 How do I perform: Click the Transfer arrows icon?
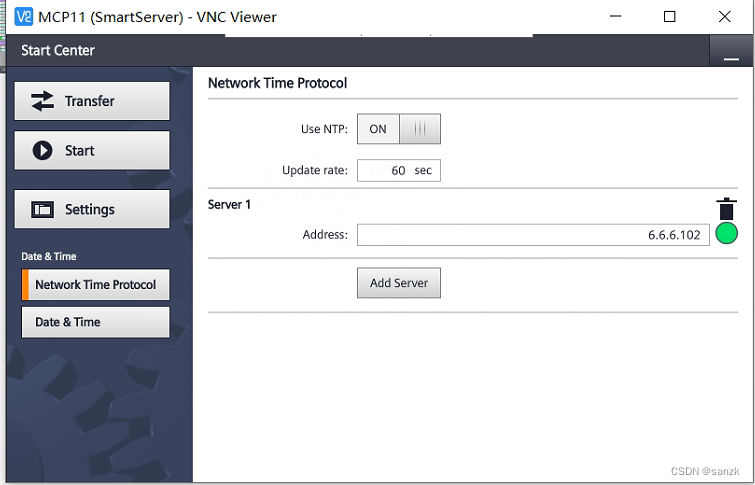click(x=42, y=101)
